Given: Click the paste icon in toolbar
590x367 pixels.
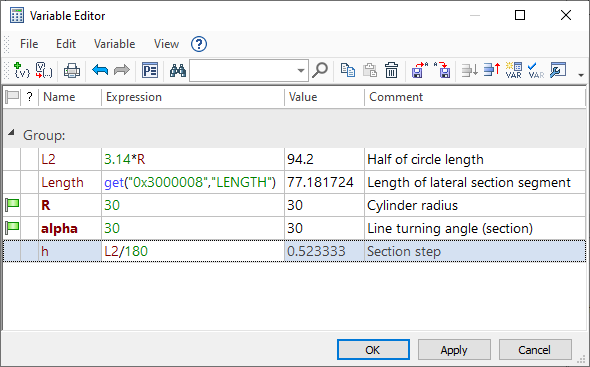Looking at the screenshot, I should tap(370, 70).
